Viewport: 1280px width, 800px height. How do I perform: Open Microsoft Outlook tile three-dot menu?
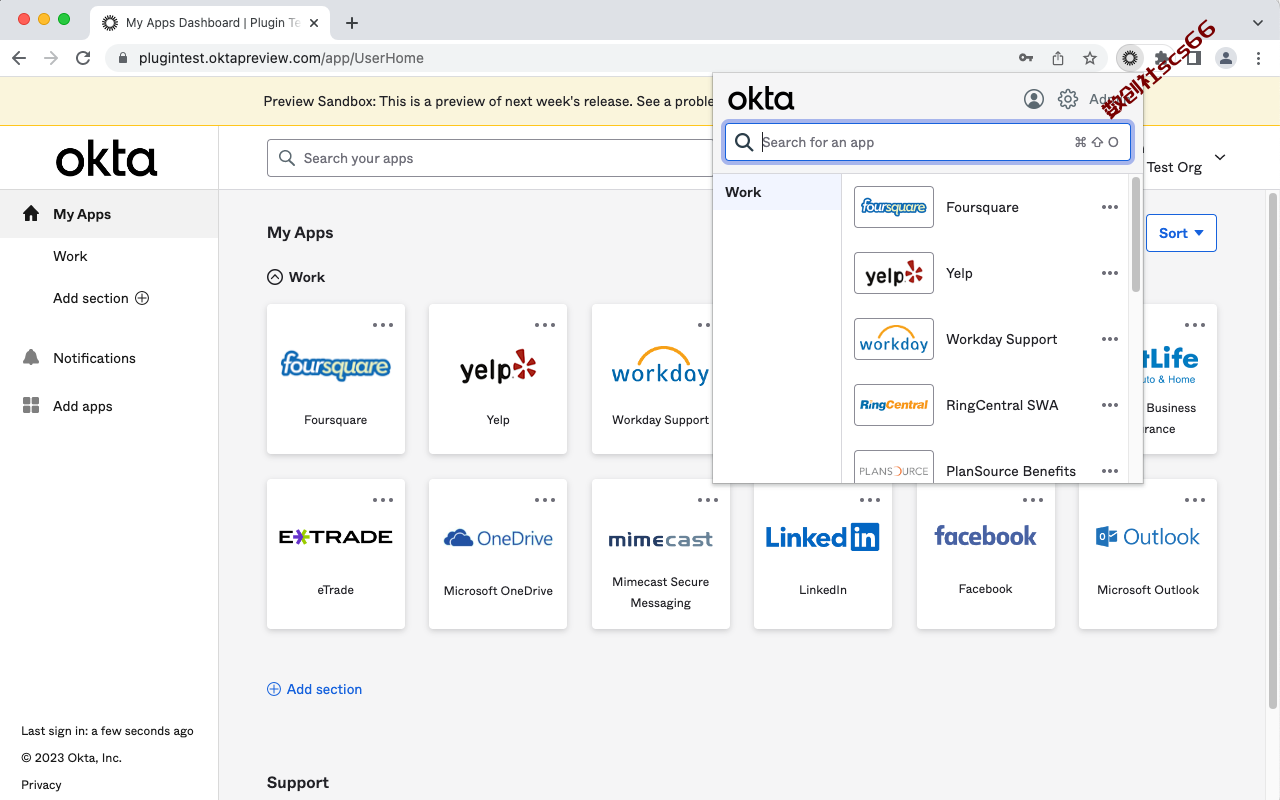pyautogui.click(x=1195, y=500)
